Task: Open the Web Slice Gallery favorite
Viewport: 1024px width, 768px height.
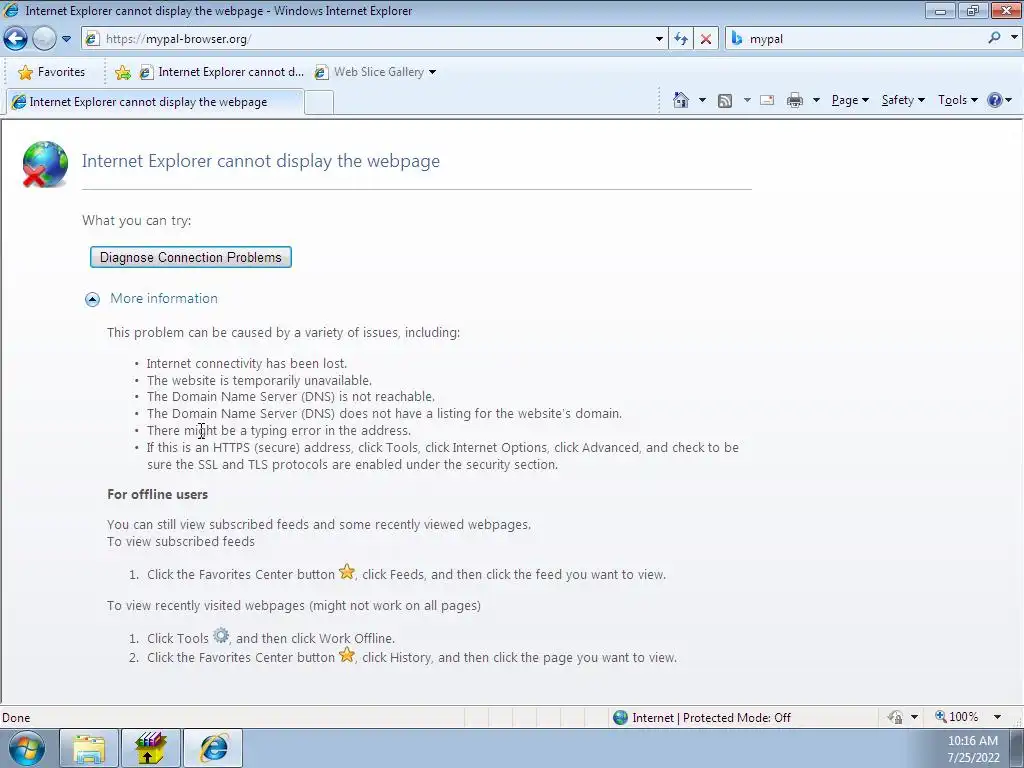Action: tap(376, 72)
